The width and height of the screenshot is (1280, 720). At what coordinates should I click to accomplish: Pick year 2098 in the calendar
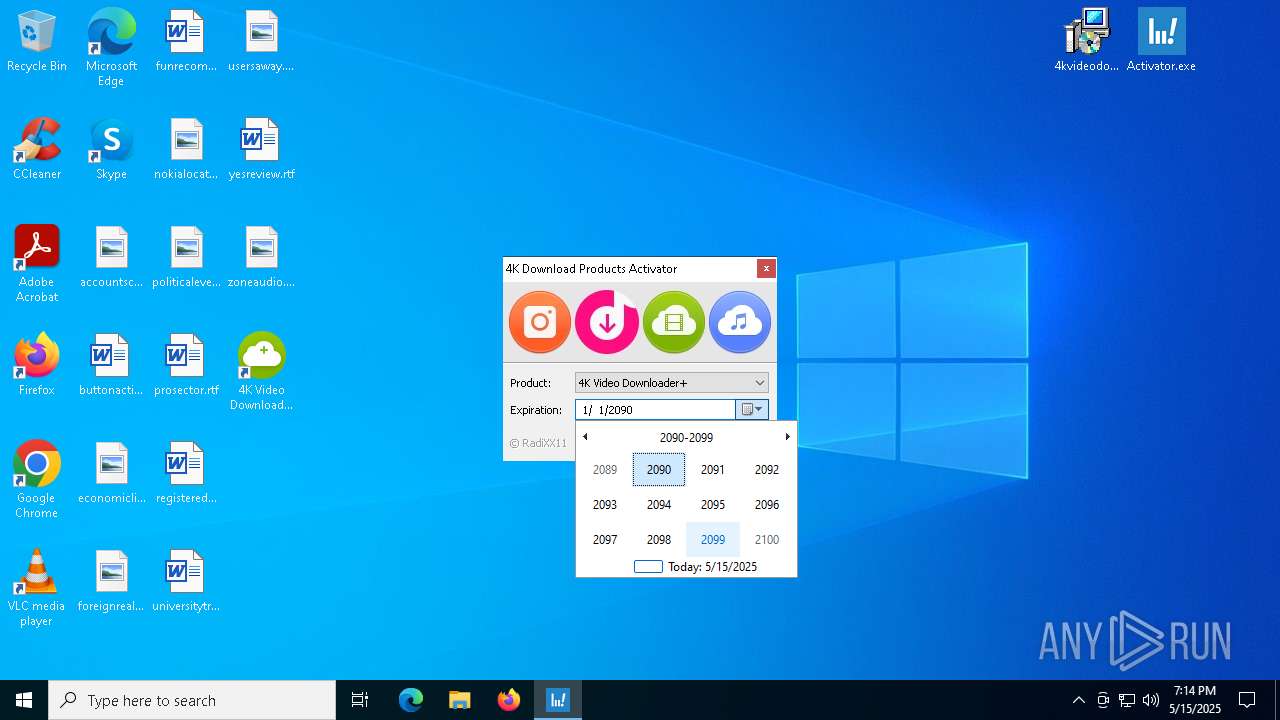click(x=659, y=540)
